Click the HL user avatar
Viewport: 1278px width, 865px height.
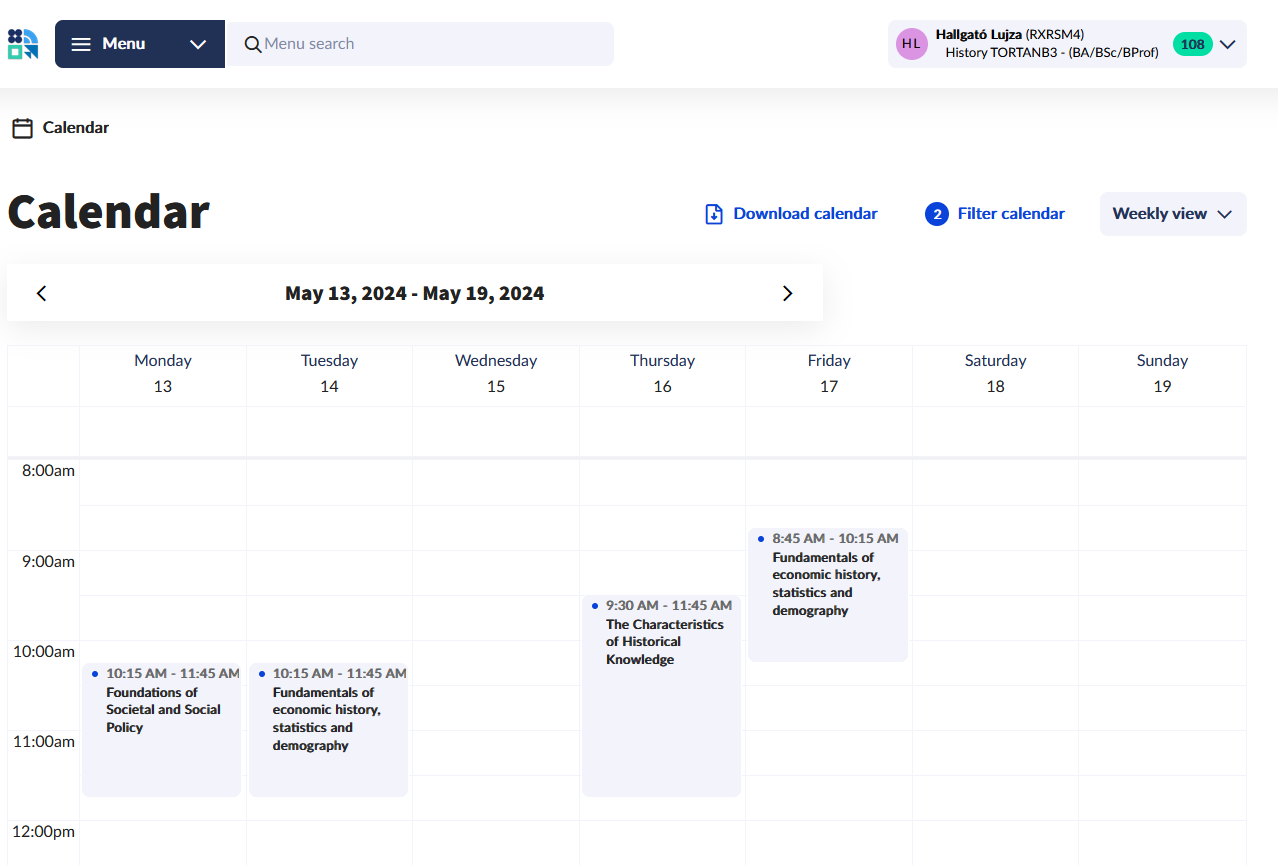click(x=911, y=44)
